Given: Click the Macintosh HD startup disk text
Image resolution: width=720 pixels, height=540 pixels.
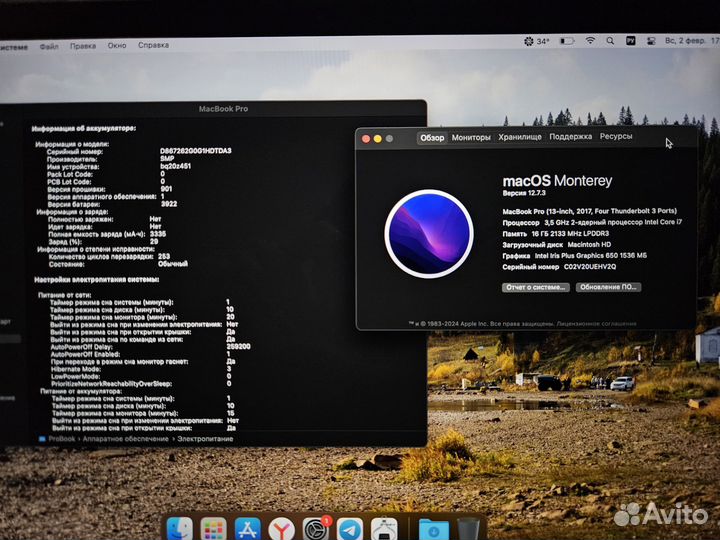Looking at the screenshot, I should [589, 245].
